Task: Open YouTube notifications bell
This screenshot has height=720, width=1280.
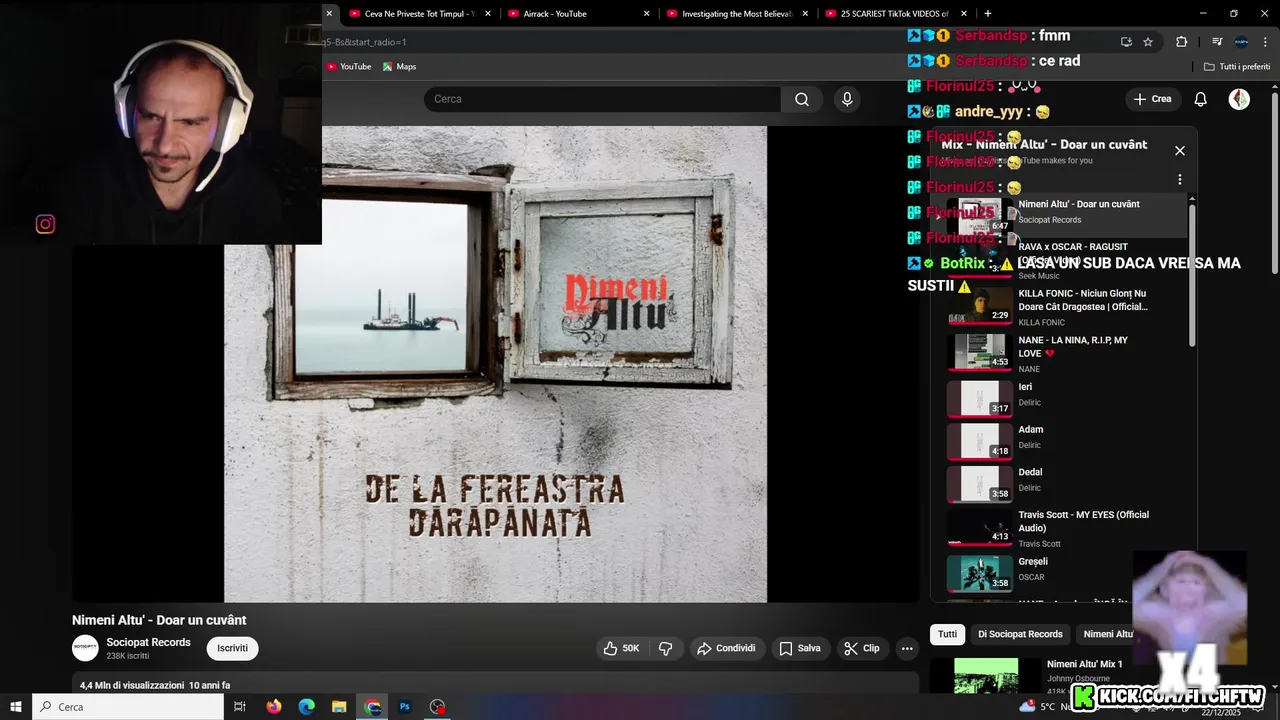Action: [1201, 99]
